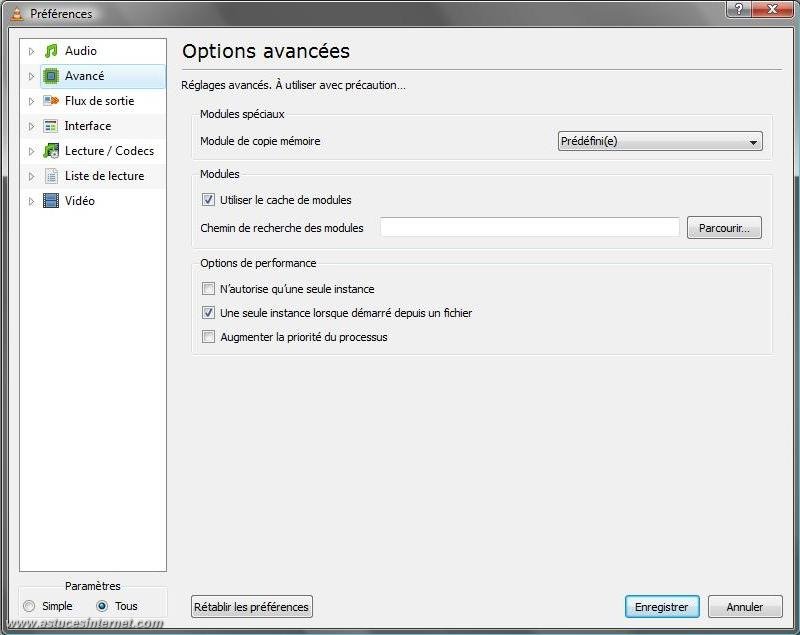Click the help question mark button
Image resolution: width=800 pixels, height=635 pixels.
pos(739,8)
